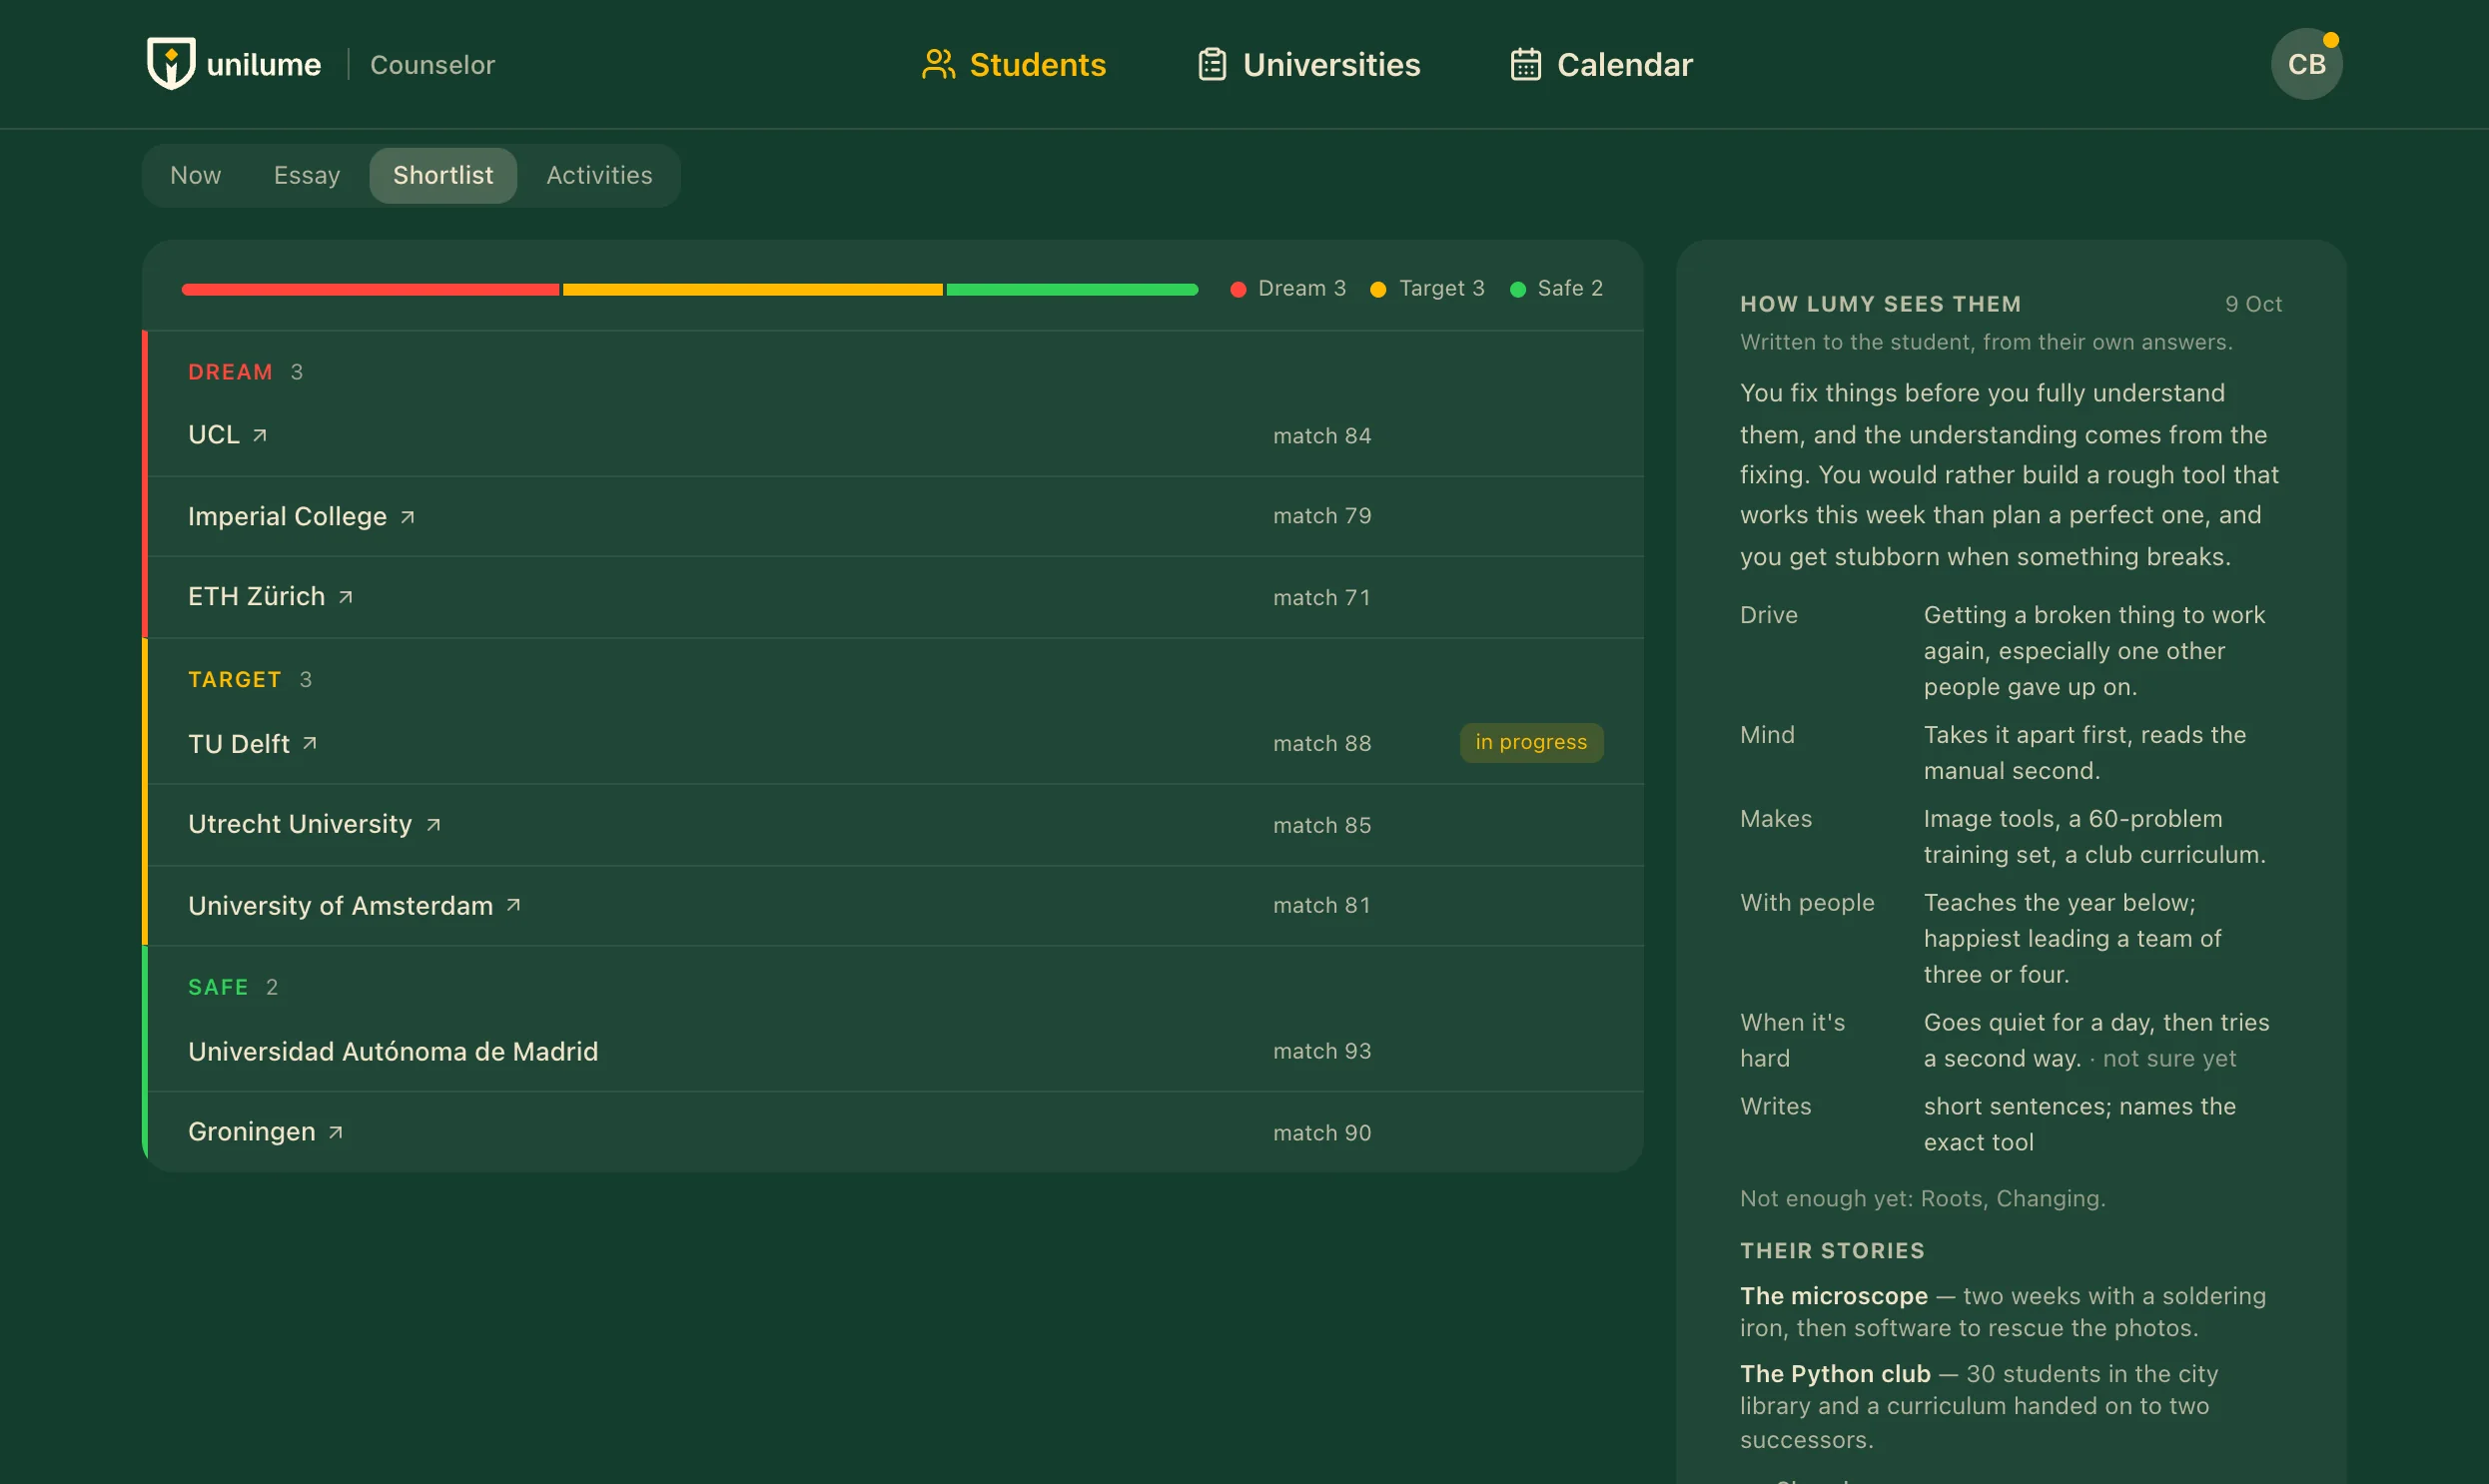Click the green Safe segment of the progress bar

1072,289
